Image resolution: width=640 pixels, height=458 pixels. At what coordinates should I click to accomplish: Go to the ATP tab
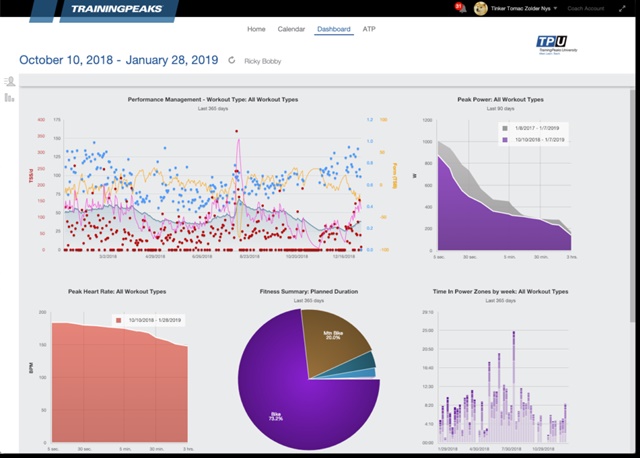pos(369,30)
